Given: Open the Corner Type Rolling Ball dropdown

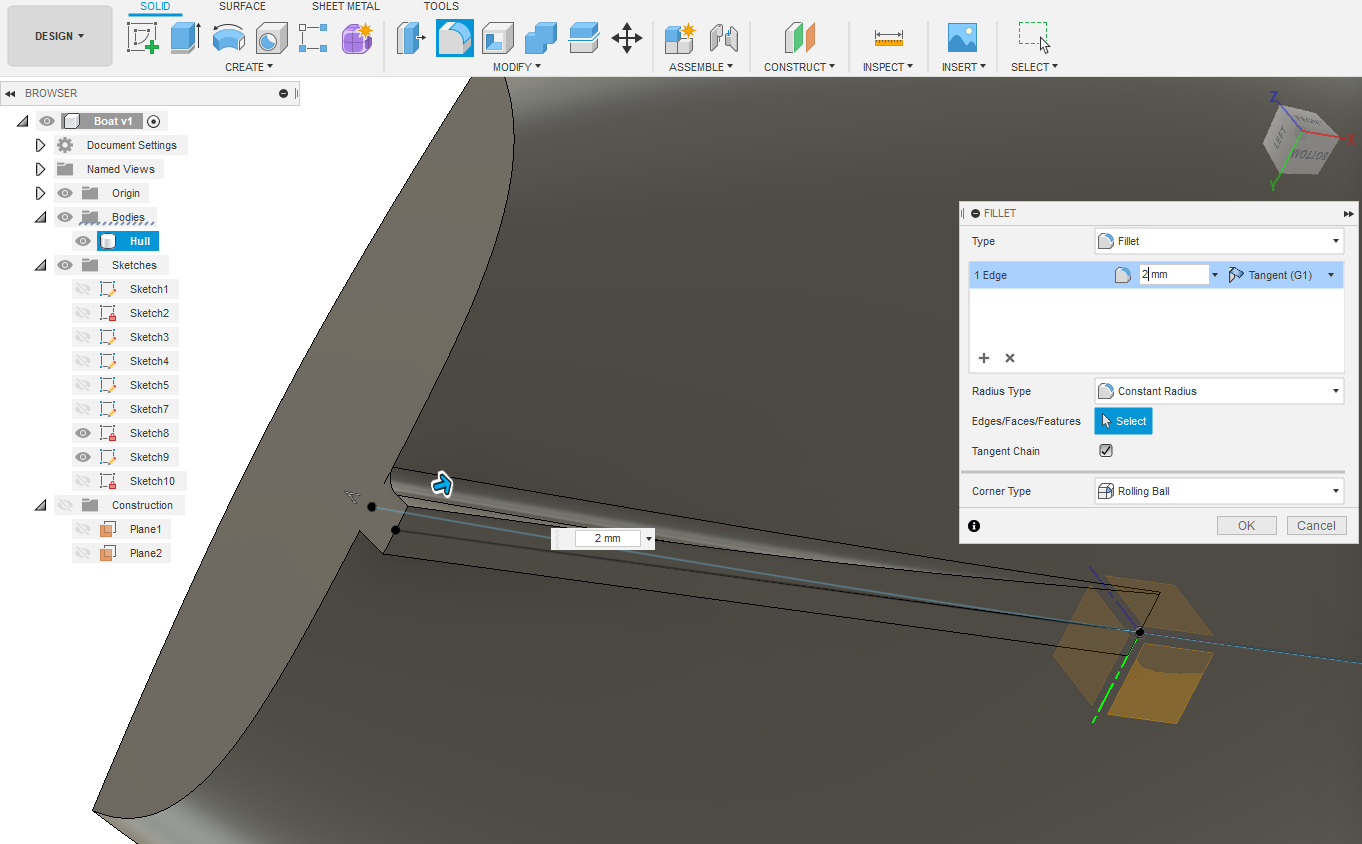Looking at the screenshot, I should point(1219,491).
